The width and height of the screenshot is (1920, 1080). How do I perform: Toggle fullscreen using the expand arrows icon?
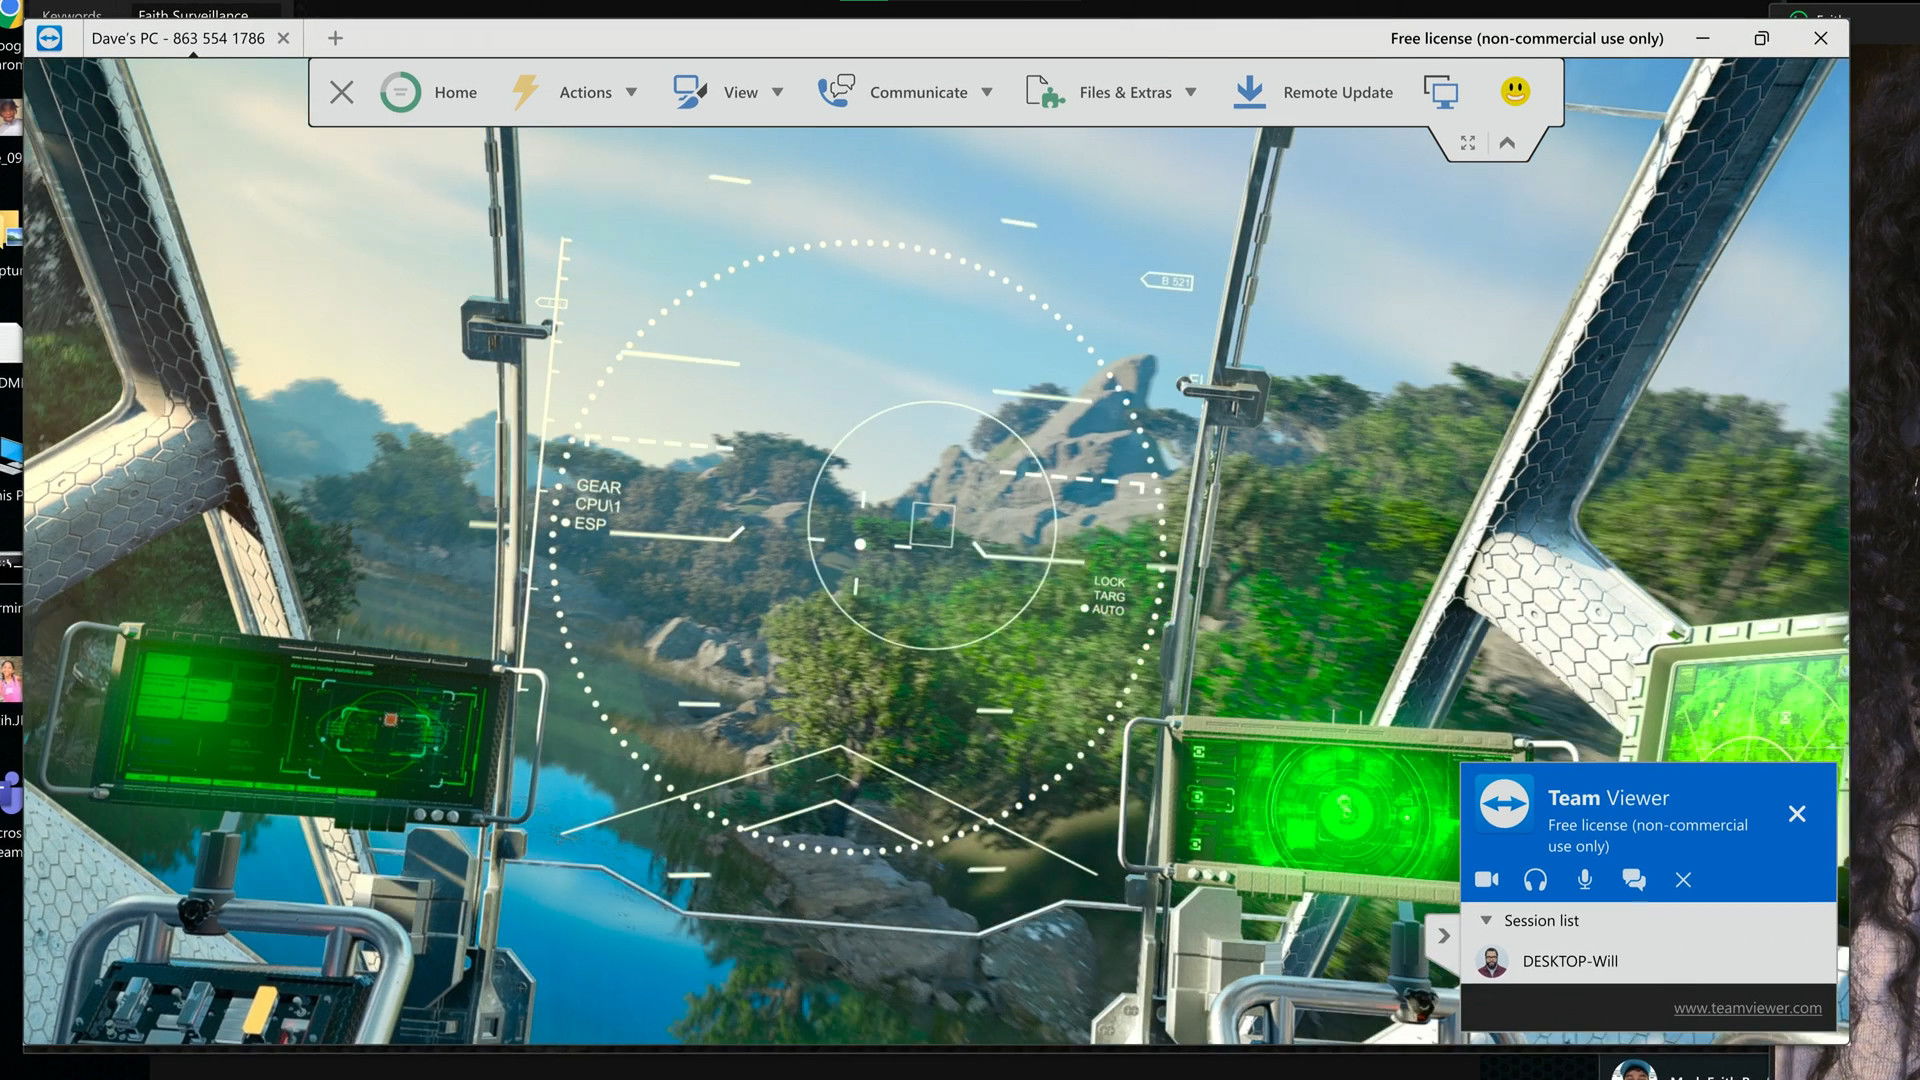click(x=1467, y=143)
